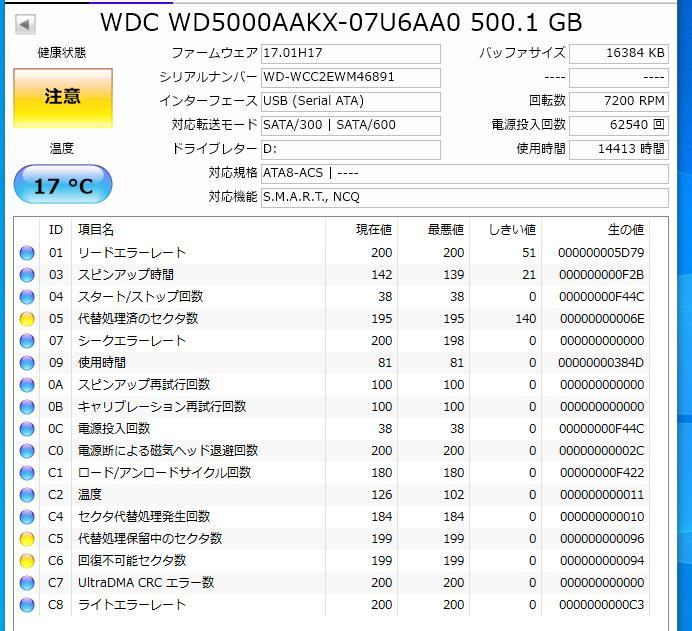
Task: Click the previous disk arrow button
Action: click(25, 24)
